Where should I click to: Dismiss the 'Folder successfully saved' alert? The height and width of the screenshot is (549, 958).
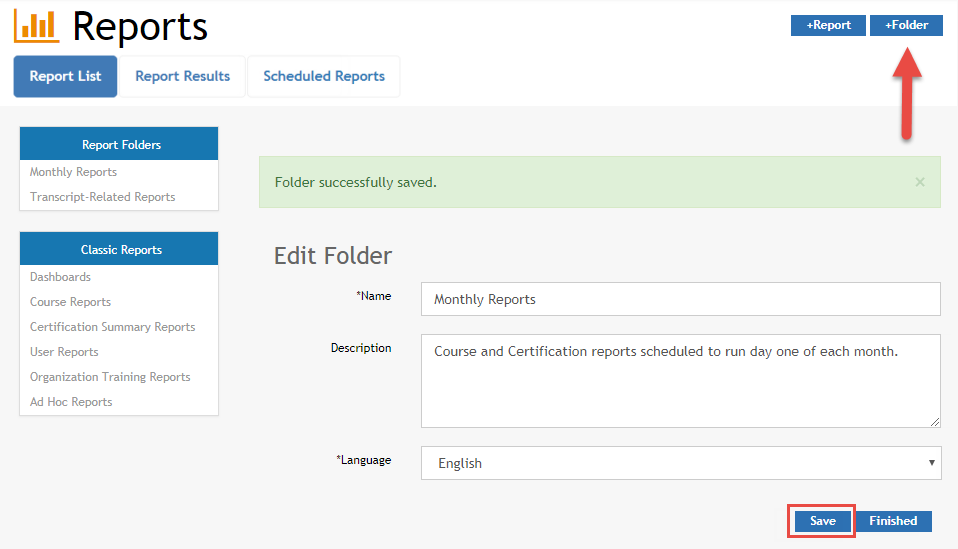(x=919, y=182)
